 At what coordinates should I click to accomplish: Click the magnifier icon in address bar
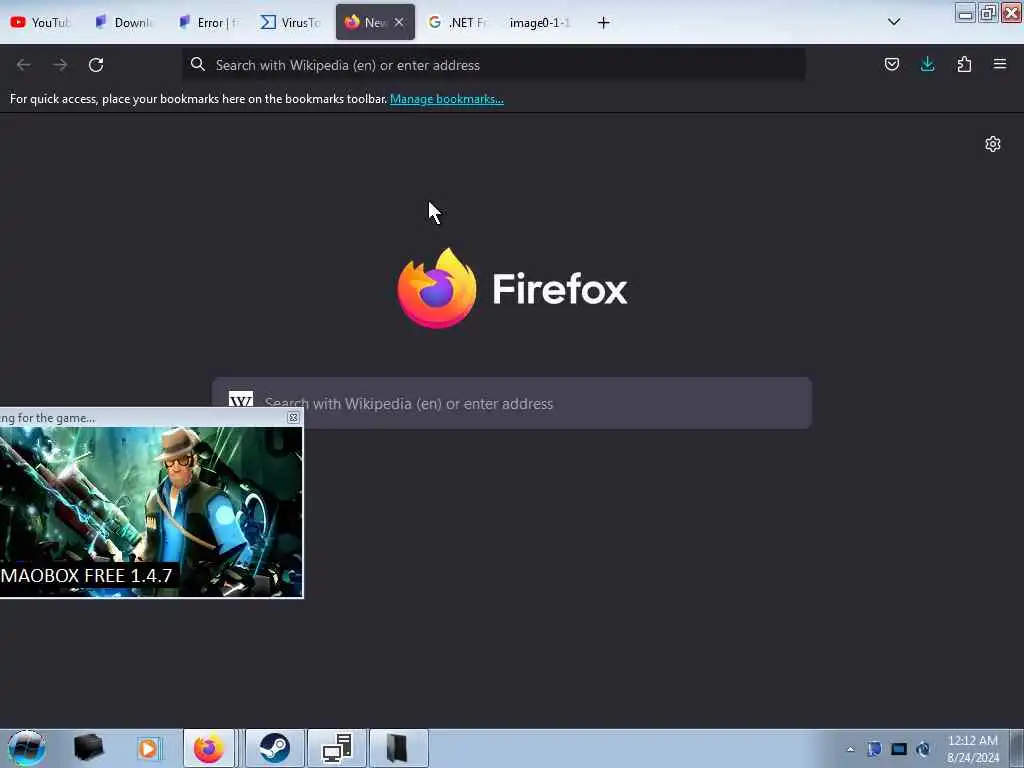[x=198, y=64]
